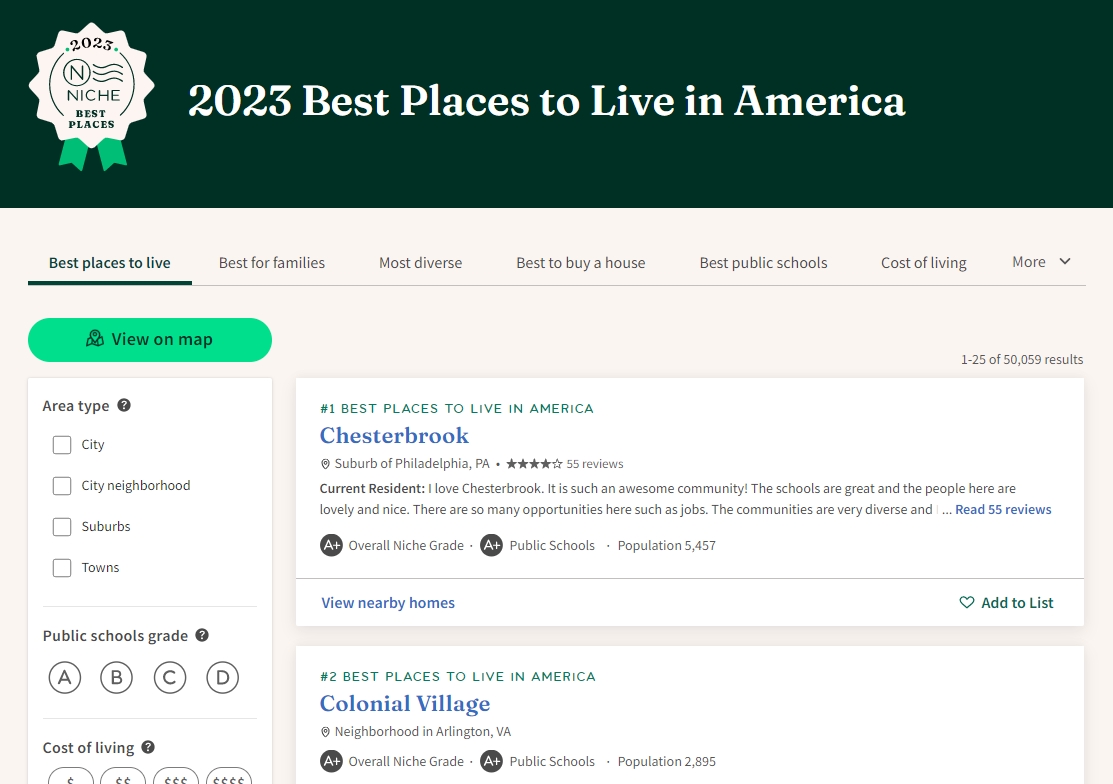This screenshot has width=1113, height=784.
Task: Expand the More rankings dropdown
Action: [1041, 262]
